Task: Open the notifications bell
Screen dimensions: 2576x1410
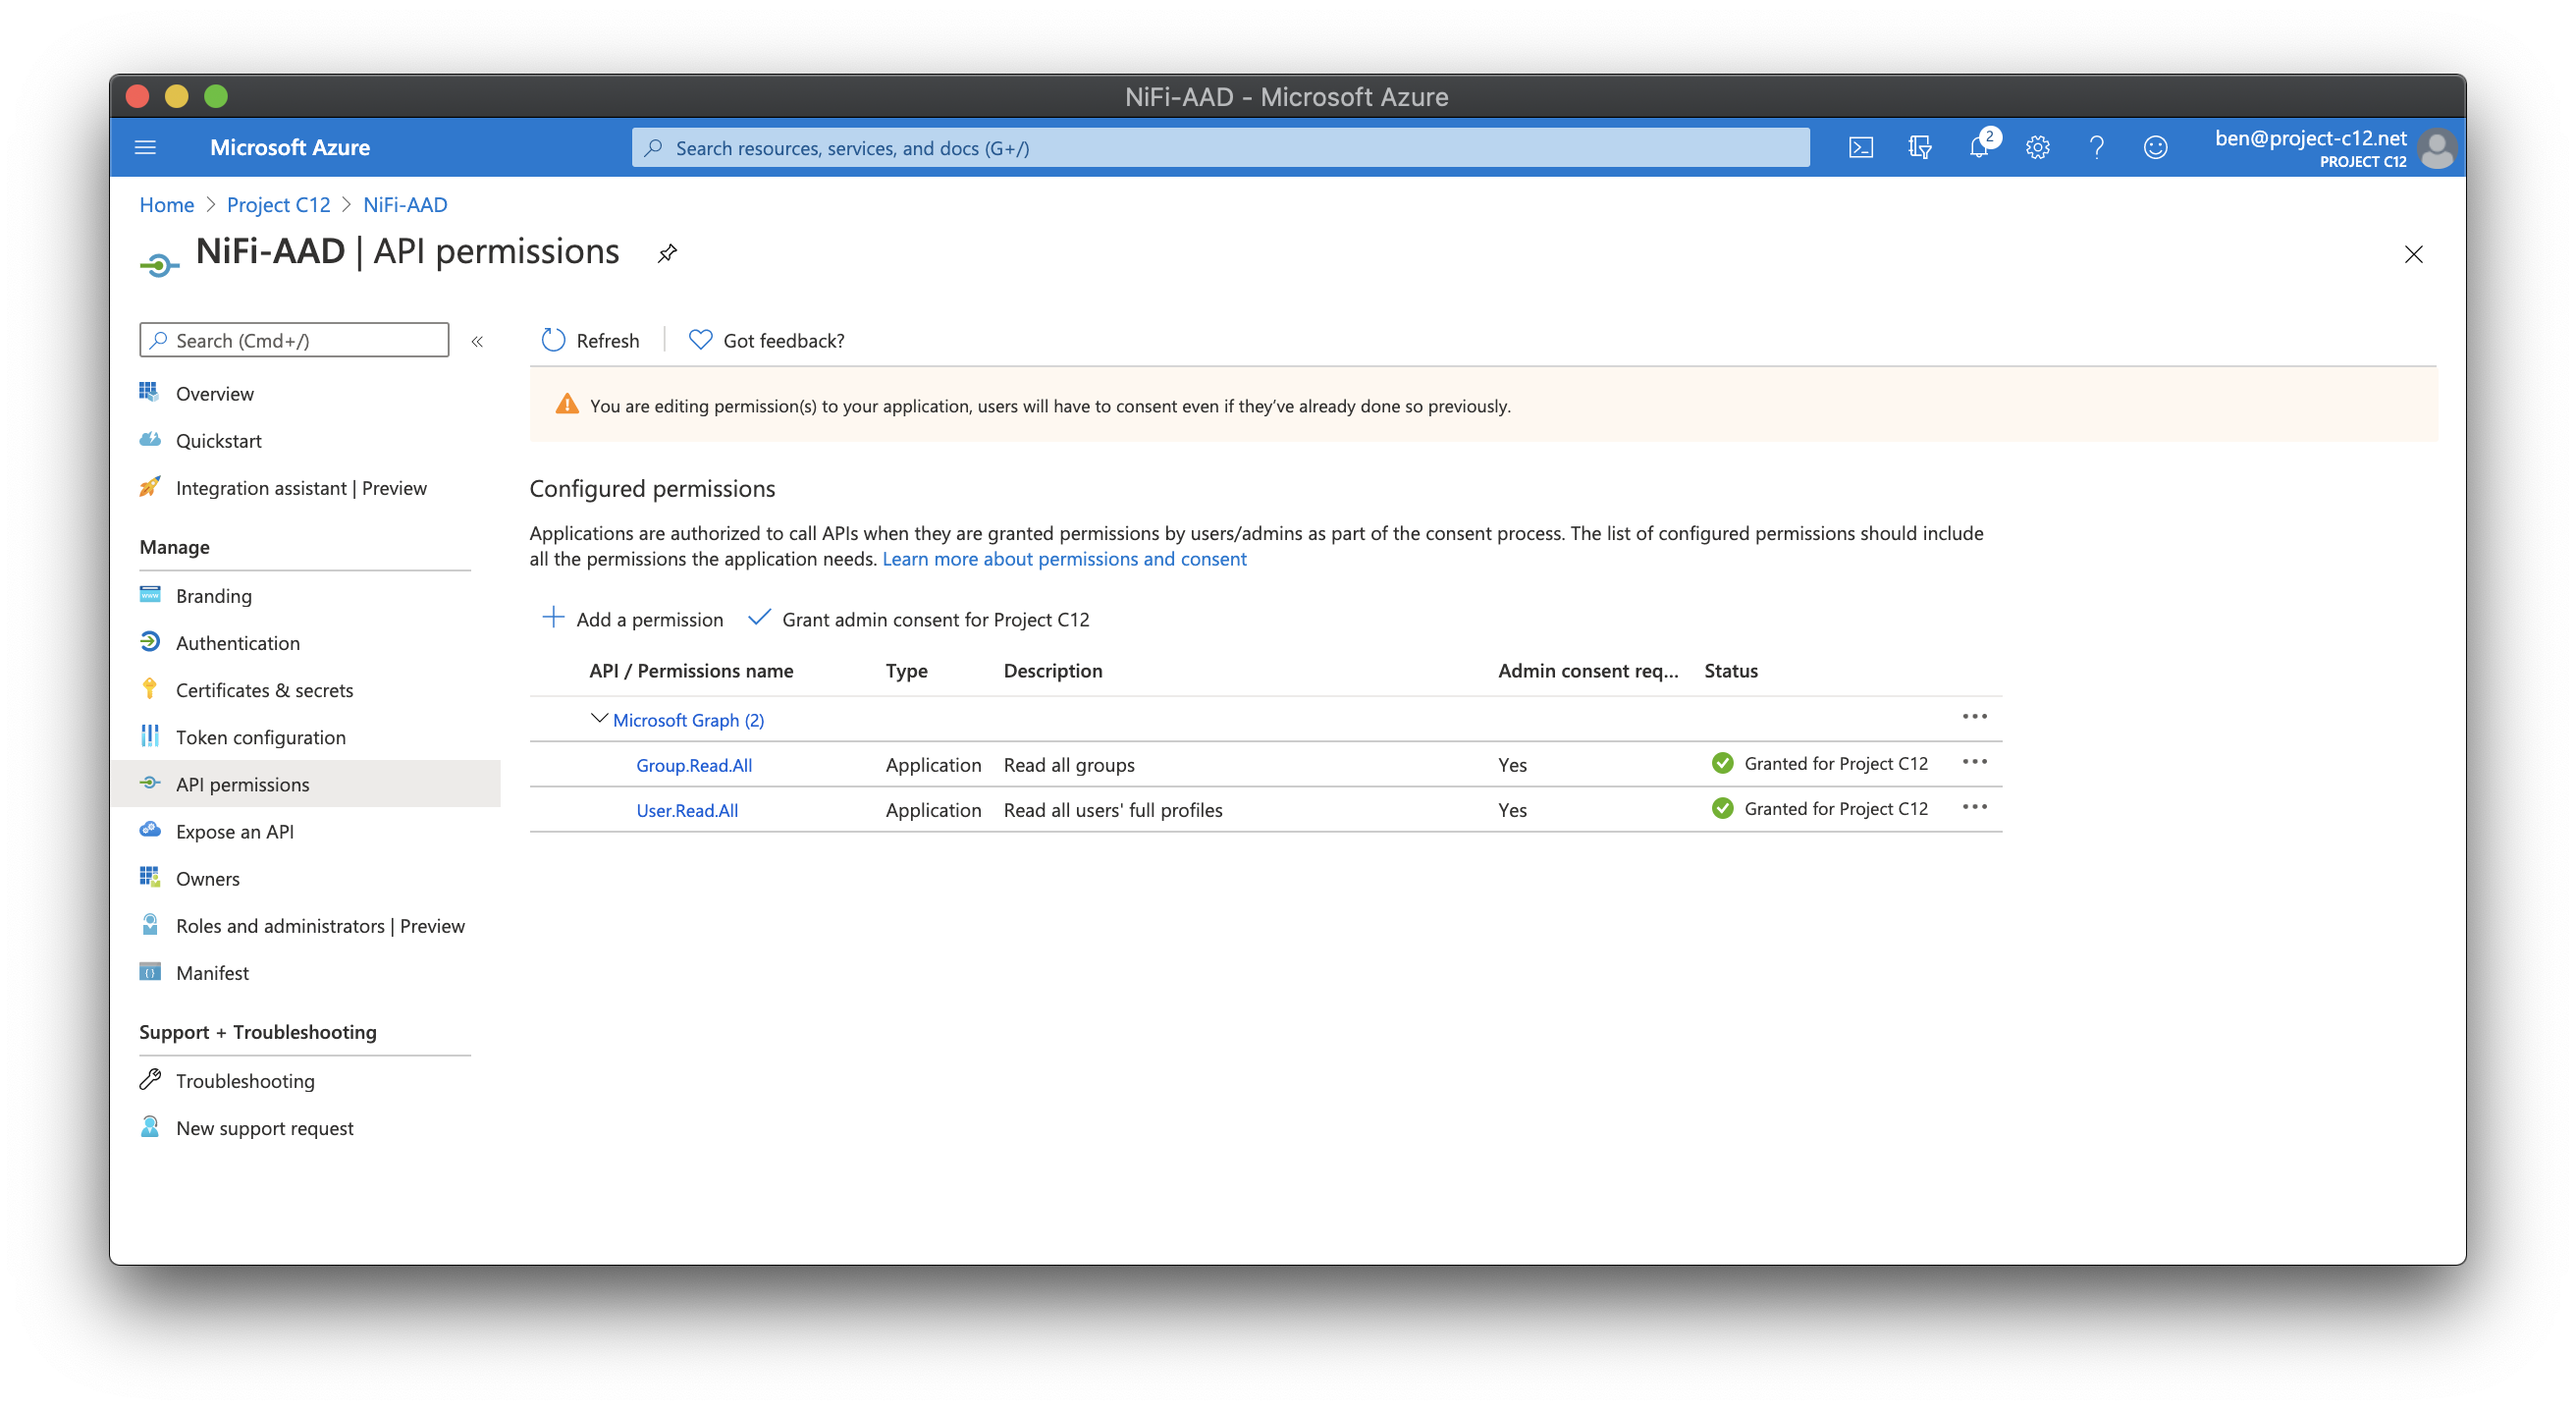Action: 1978,148
